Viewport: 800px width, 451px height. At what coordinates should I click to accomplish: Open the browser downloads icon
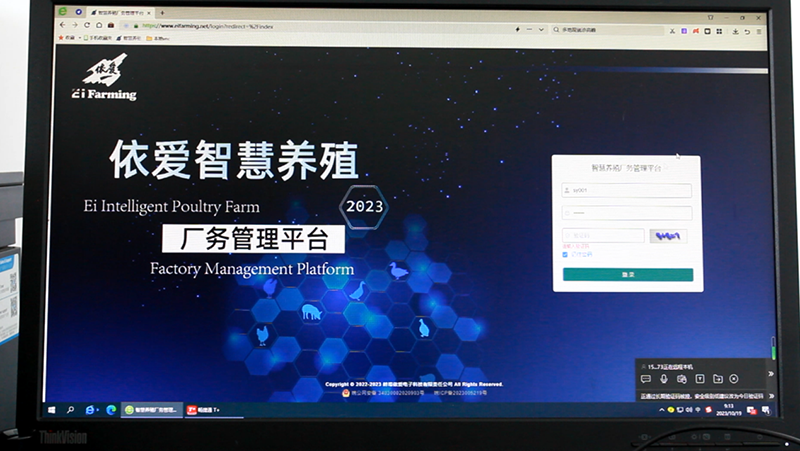(735, 32)
